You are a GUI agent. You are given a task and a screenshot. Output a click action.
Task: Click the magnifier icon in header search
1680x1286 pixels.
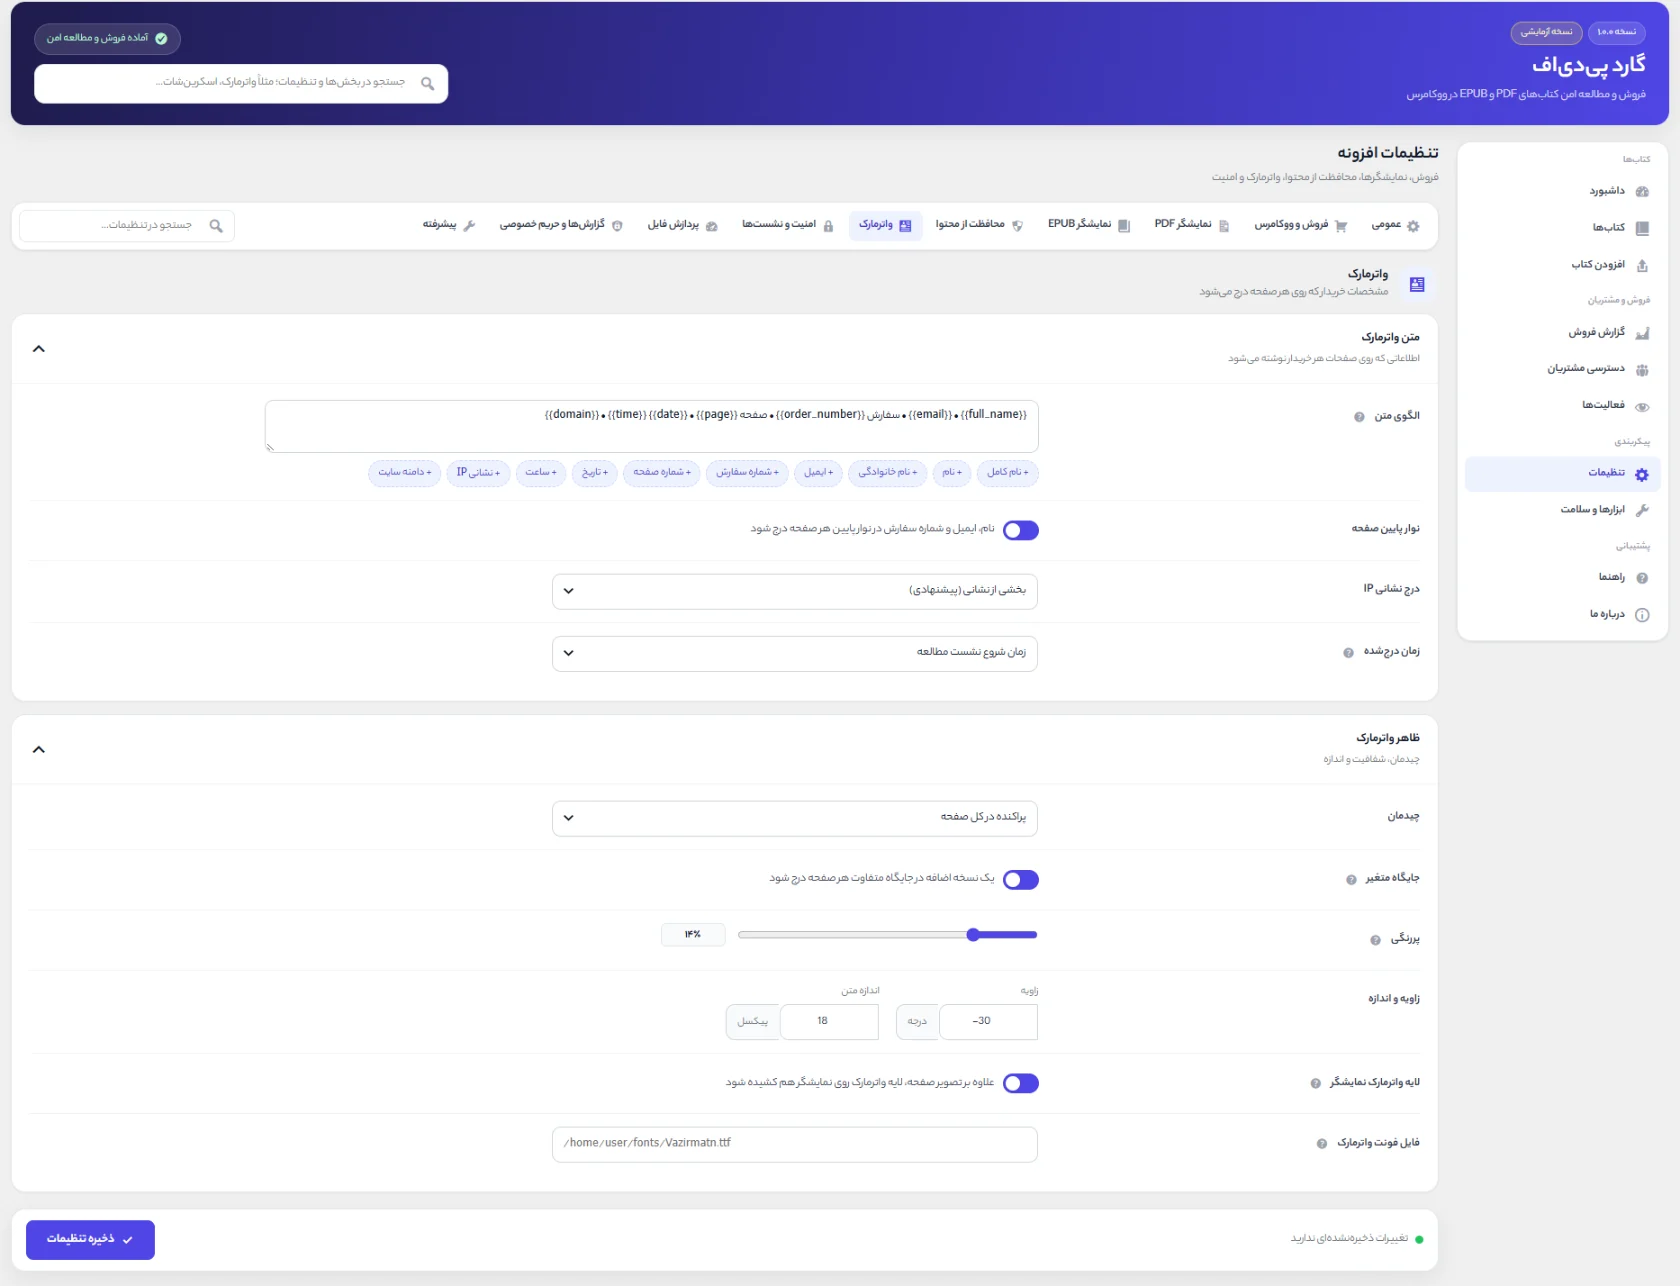pos(428,84)
